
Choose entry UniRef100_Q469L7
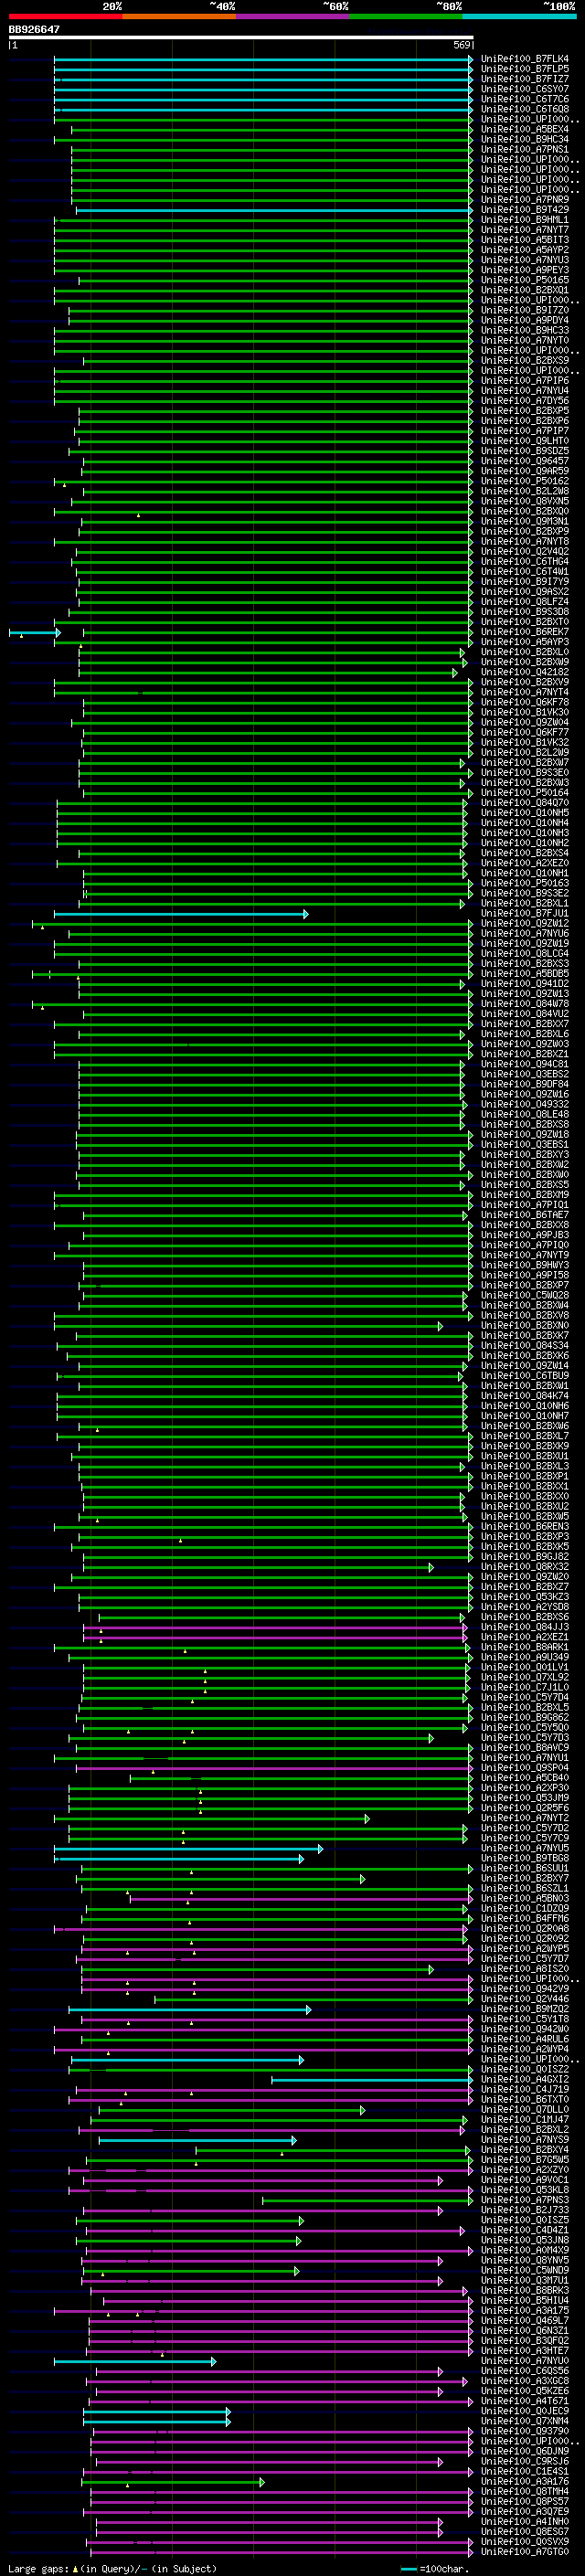pyautogui.click(x=525, y=2322)
